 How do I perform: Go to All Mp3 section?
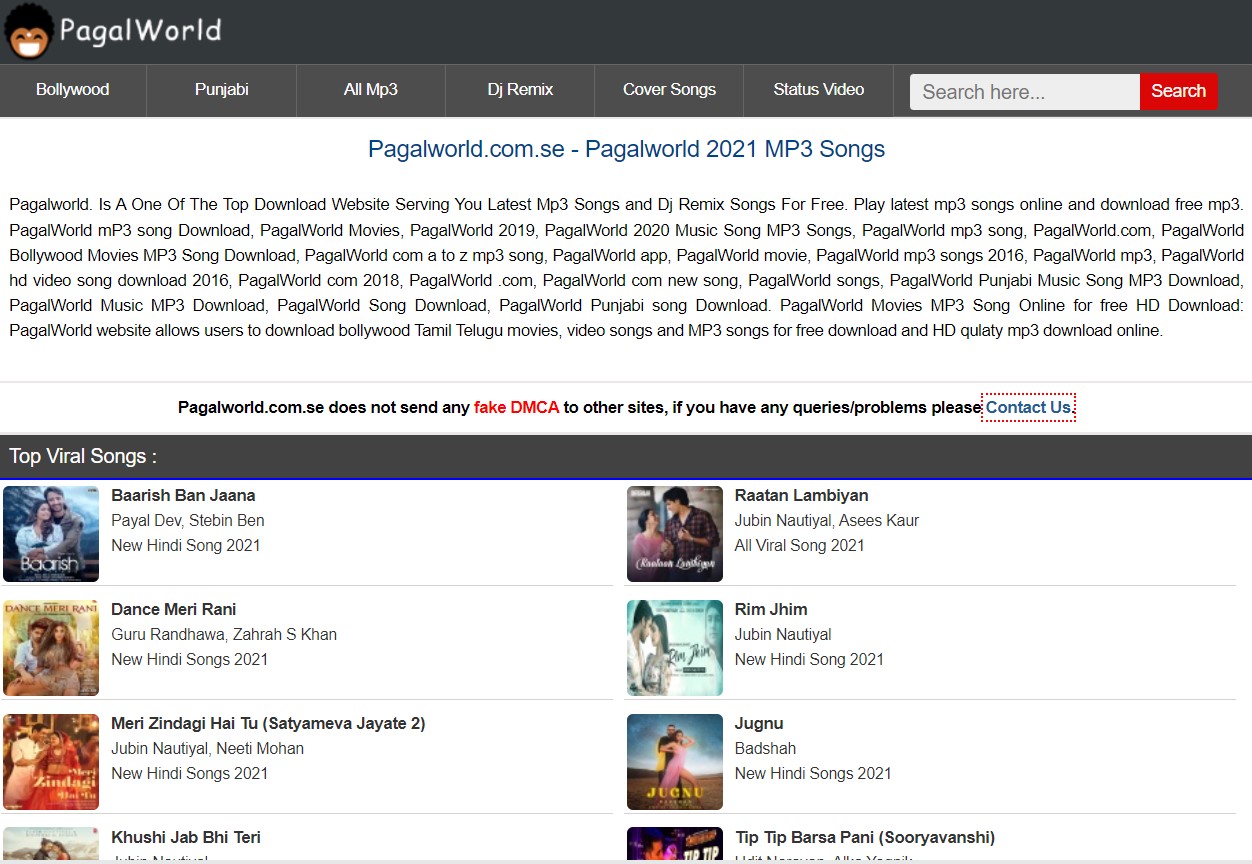371,90
